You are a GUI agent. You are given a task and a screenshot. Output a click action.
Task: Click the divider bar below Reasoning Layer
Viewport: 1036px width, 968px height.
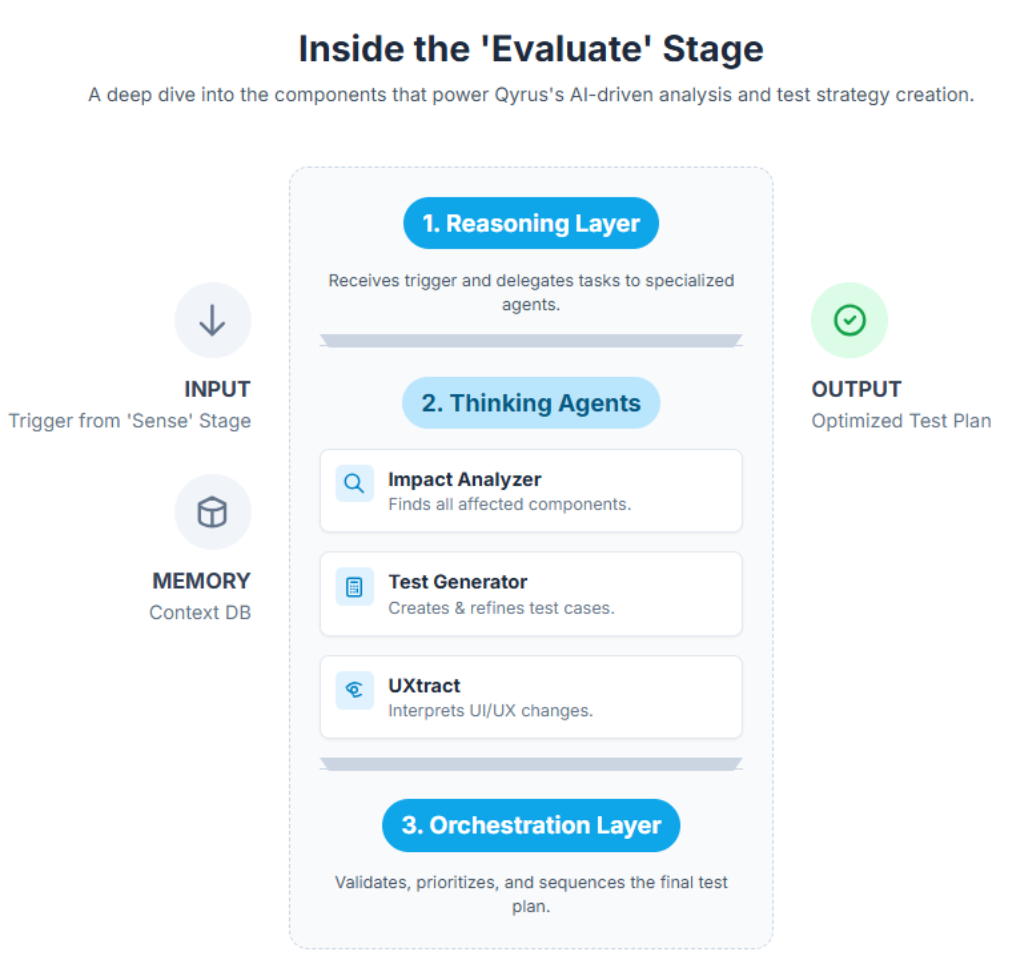[530, 340]
